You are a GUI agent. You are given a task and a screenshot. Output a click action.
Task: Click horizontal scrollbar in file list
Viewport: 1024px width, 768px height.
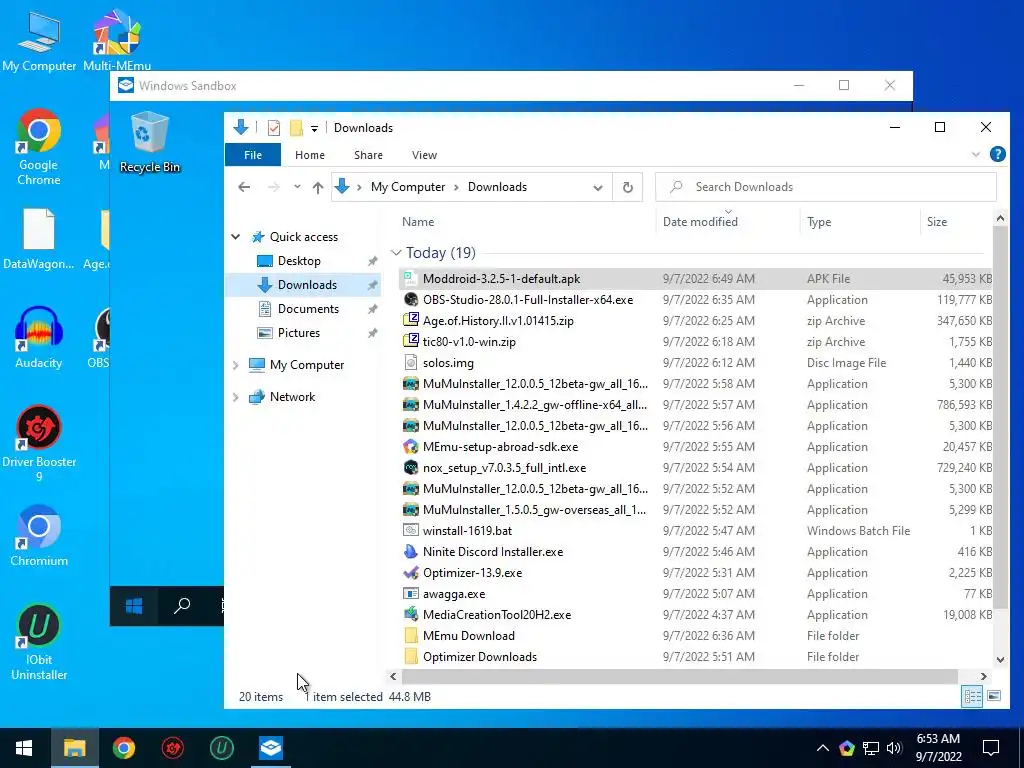[x=679, y=677]
